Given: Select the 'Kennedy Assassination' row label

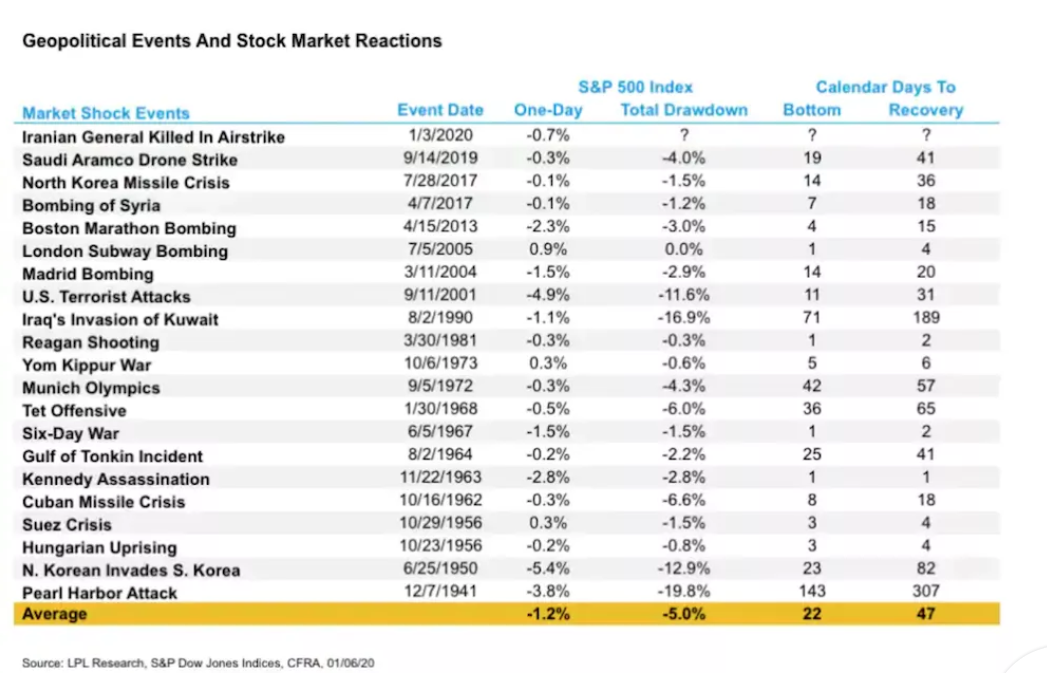Looking at the screenshot, I should pos(116,479).
